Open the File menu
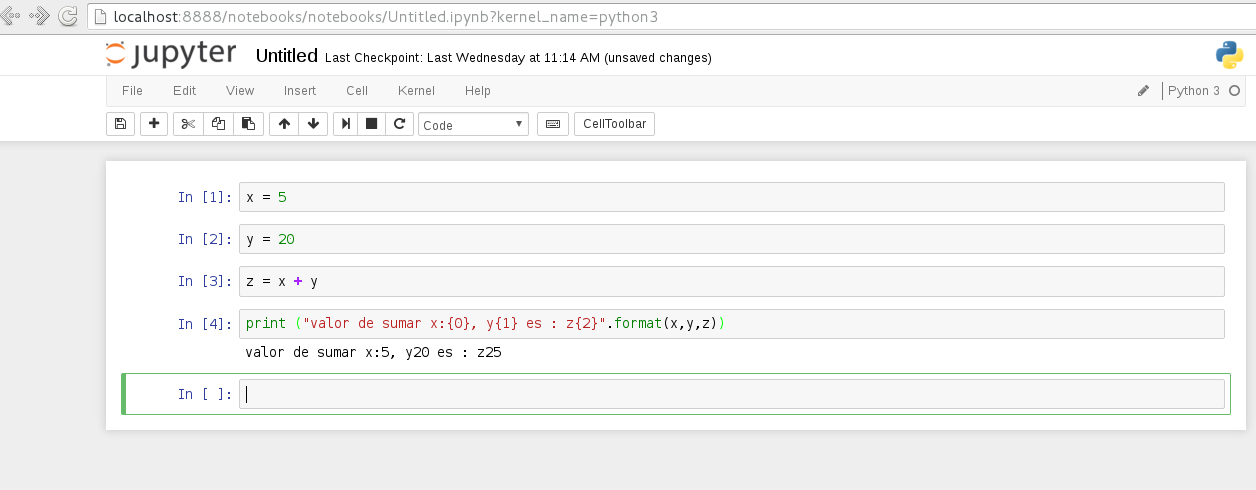The height and width of the screenshot is (490, 1256). (132, 91)
